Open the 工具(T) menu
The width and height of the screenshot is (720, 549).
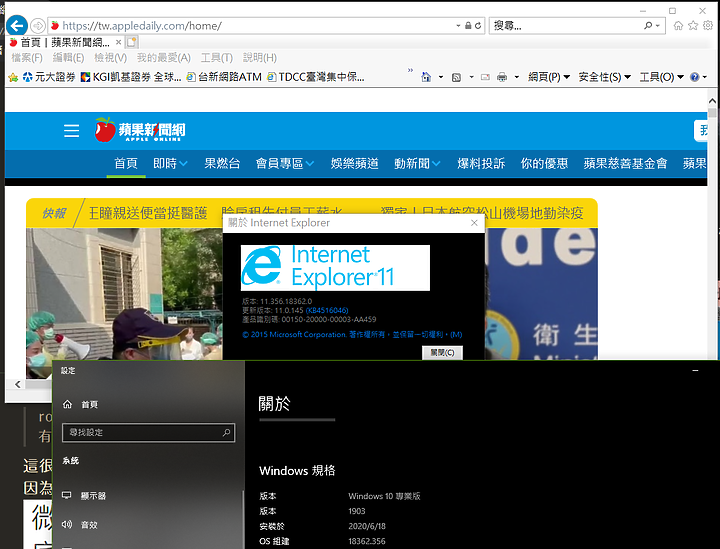(x=217, y=58)
